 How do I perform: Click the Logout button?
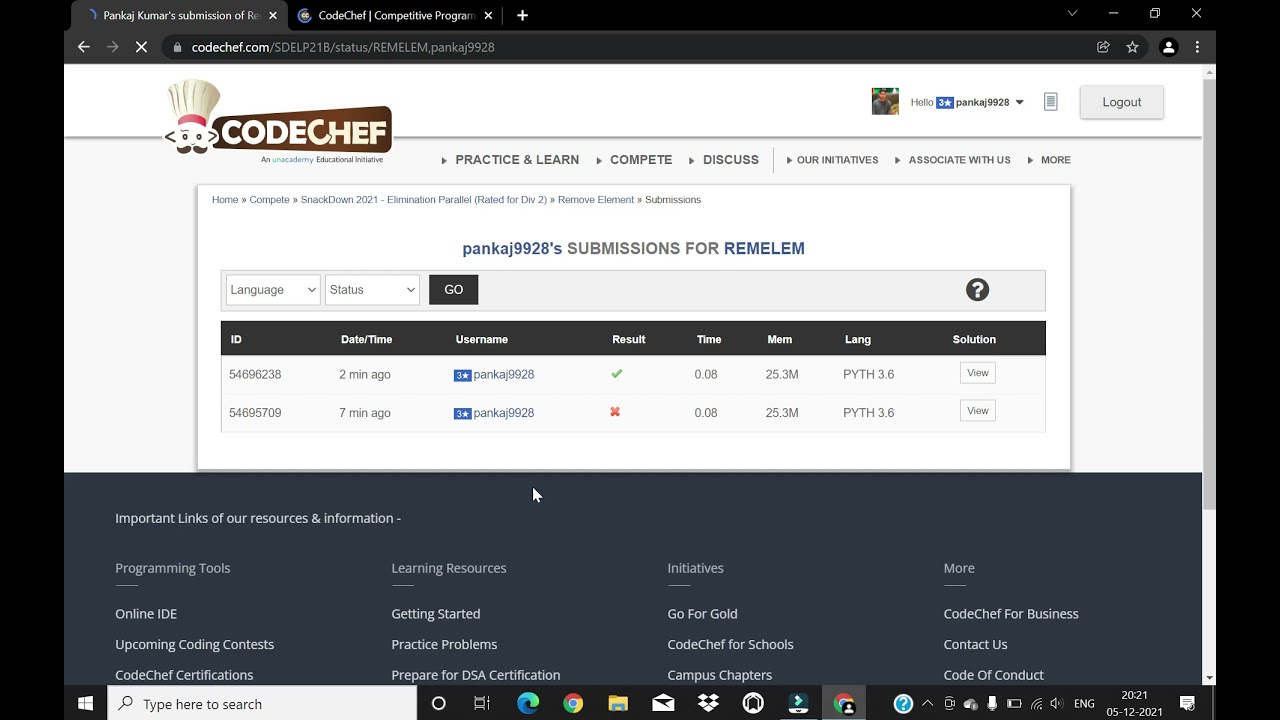[x=1121, y=102]
